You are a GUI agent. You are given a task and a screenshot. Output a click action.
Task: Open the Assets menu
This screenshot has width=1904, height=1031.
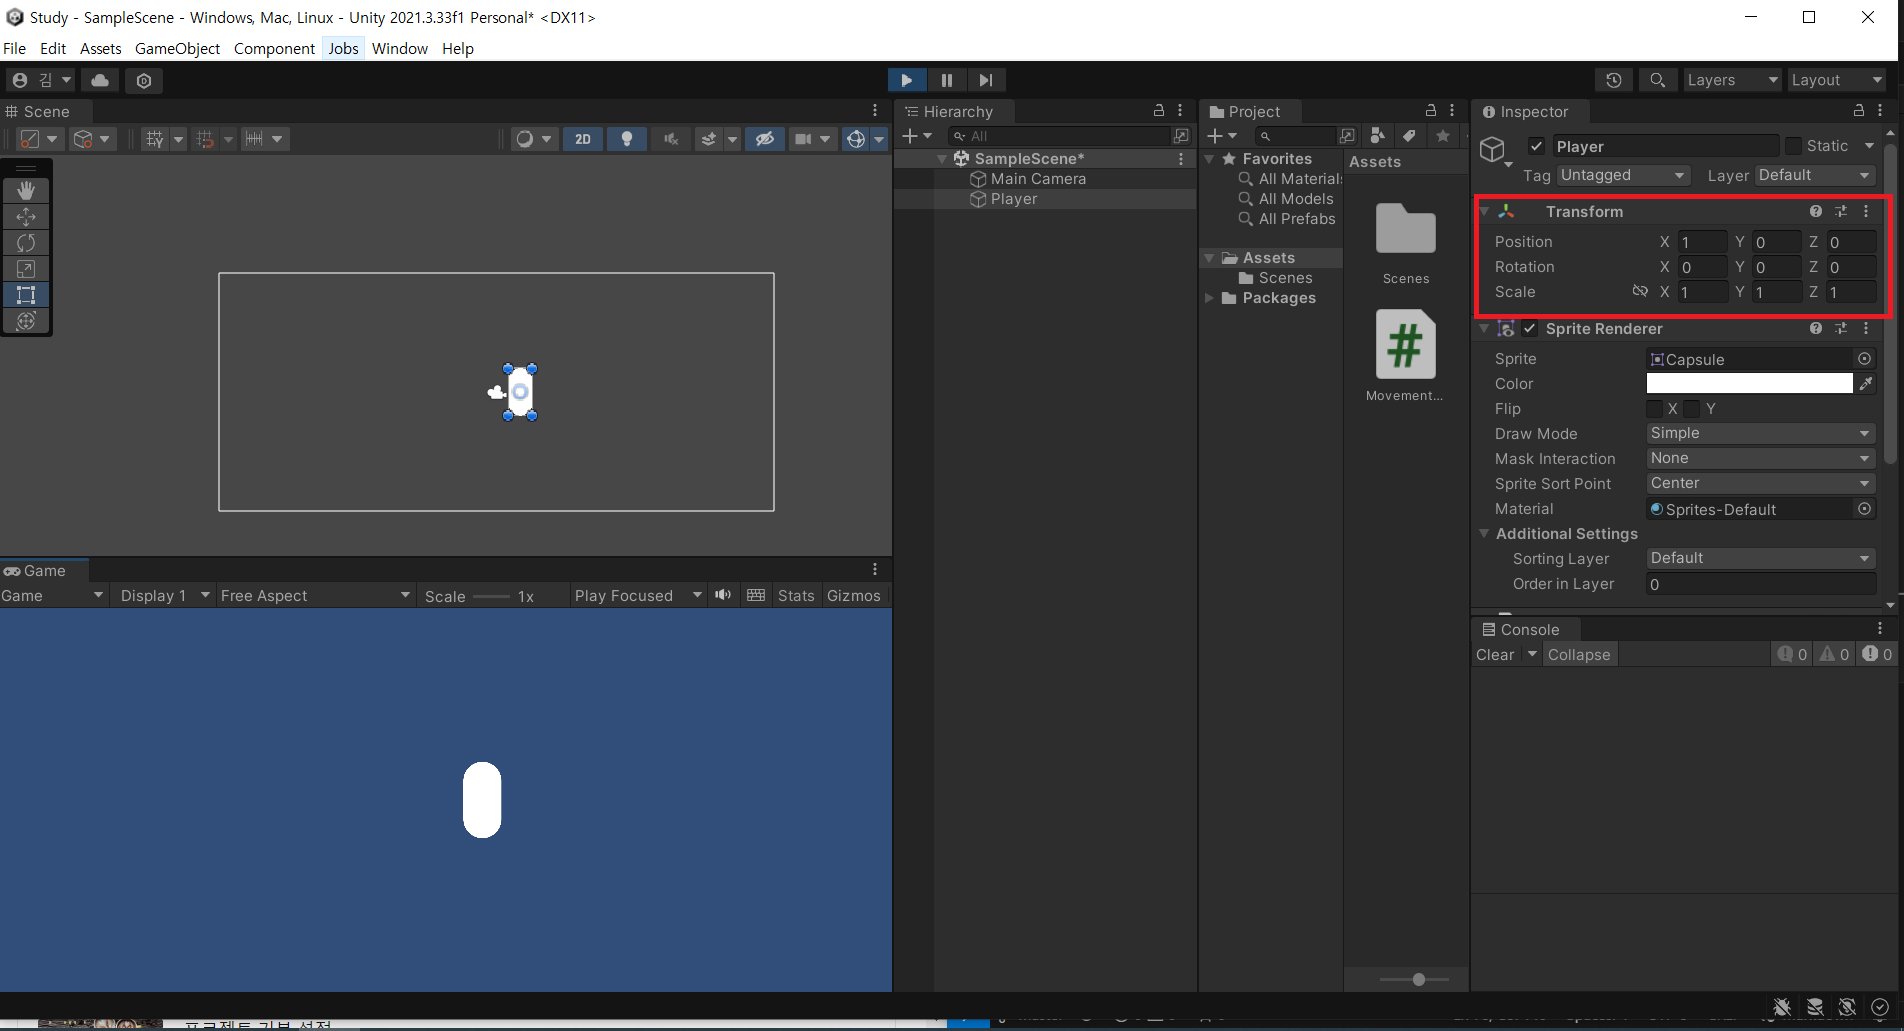(x=101, y=48)
